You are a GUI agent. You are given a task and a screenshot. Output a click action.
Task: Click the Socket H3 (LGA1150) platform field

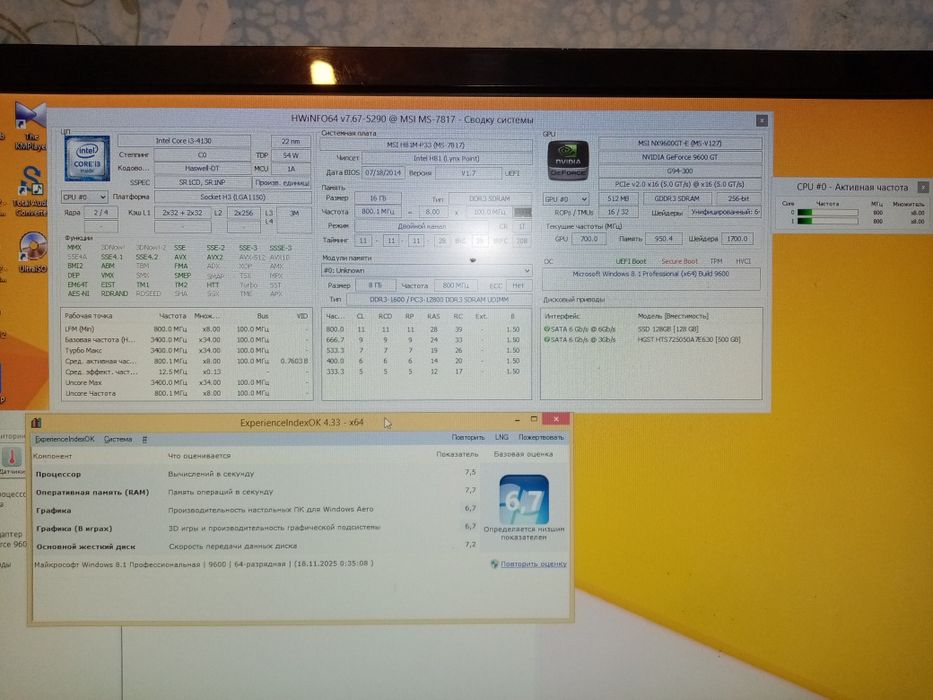coord(233,197)
